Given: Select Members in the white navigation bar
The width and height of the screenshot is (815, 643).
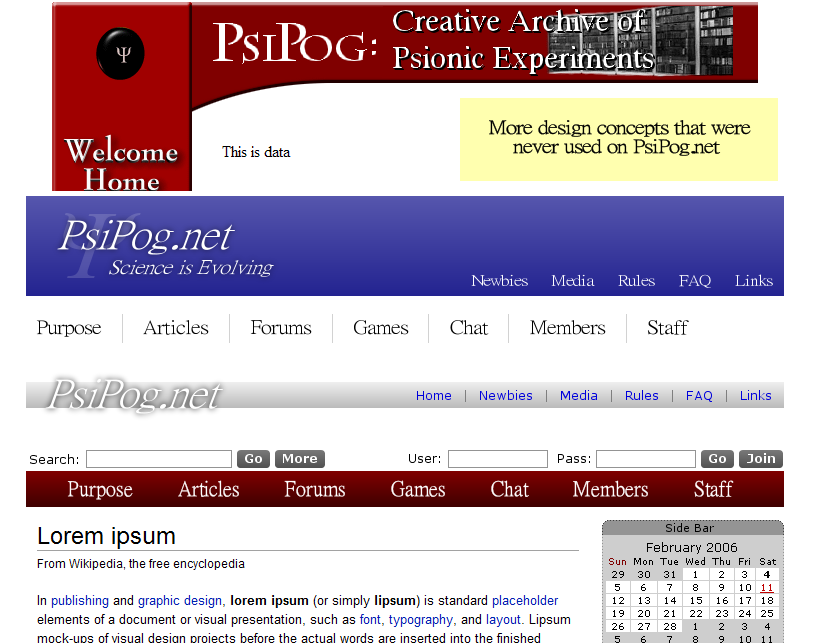Looking at the screenshot, I should coord(568,328).
